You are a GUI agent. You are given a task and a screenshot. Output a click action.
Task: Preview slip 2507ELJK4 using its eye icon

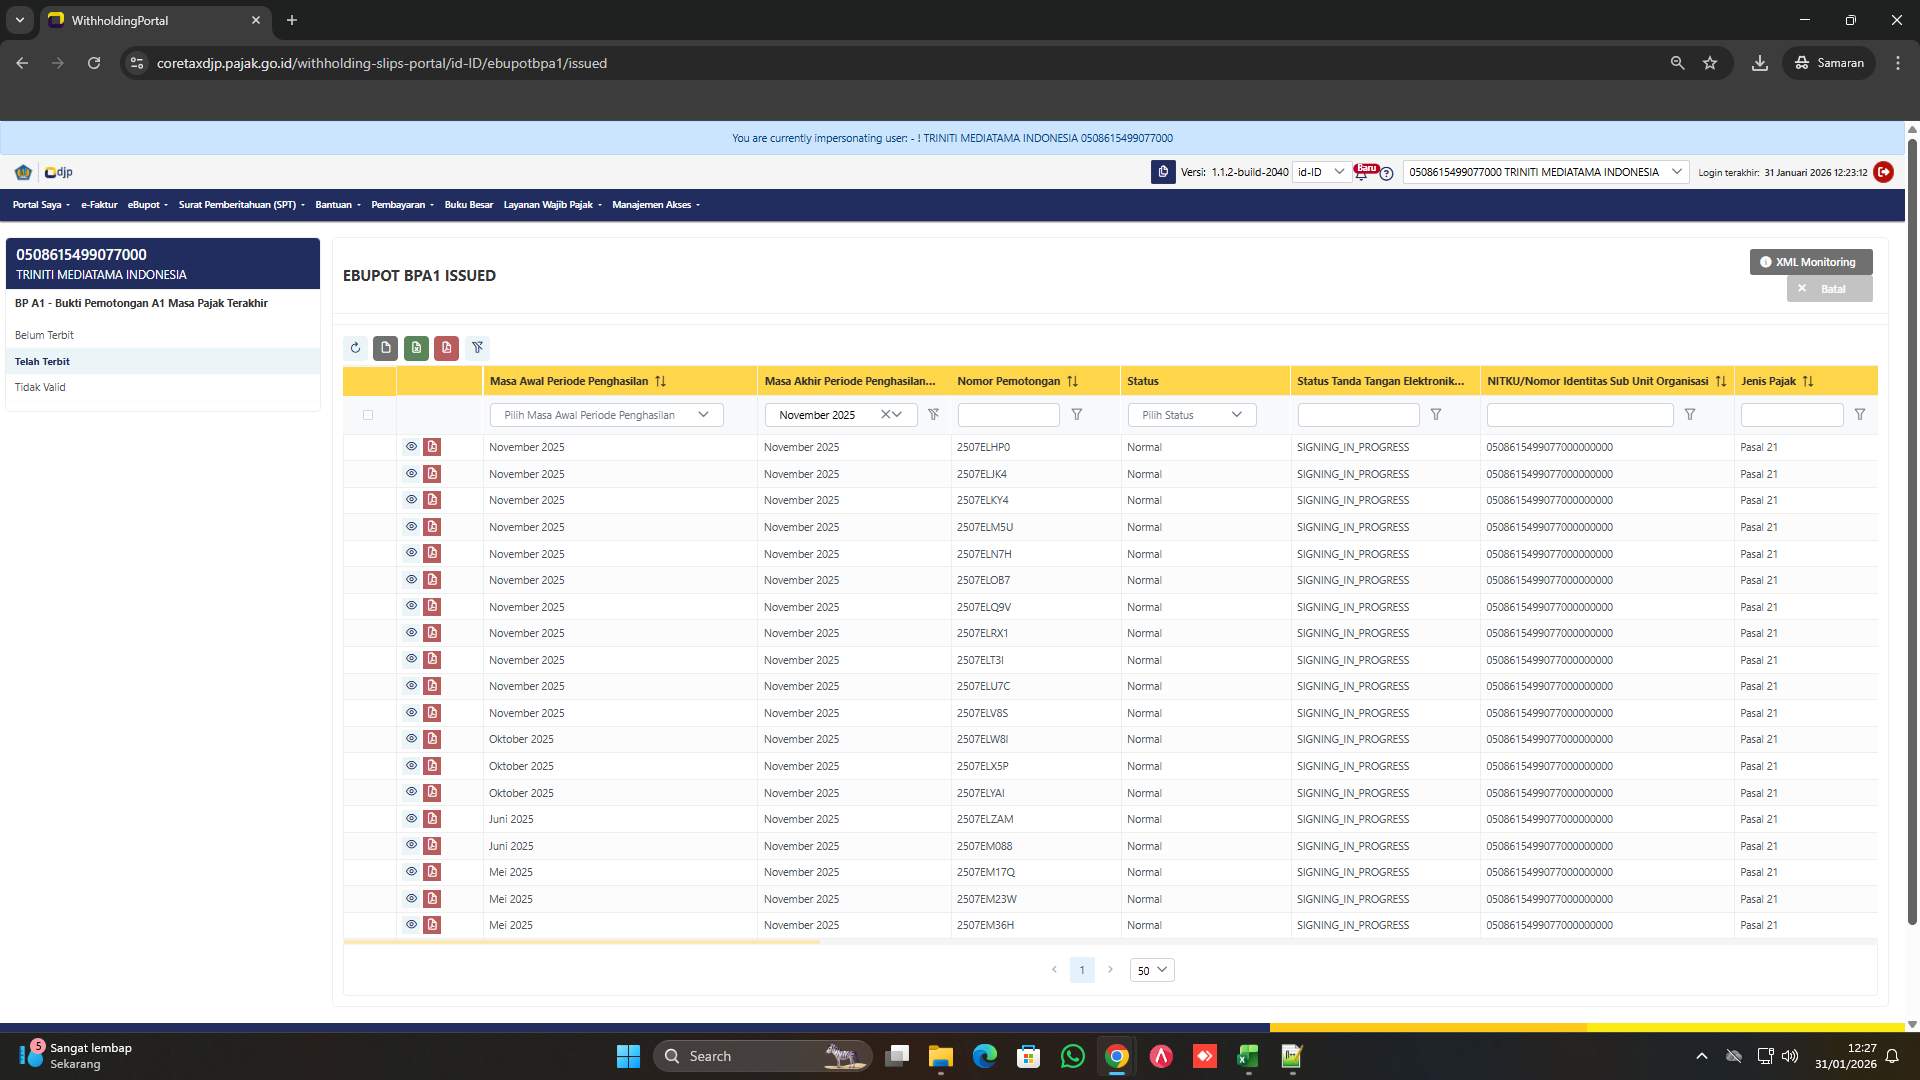pos(411,473)
